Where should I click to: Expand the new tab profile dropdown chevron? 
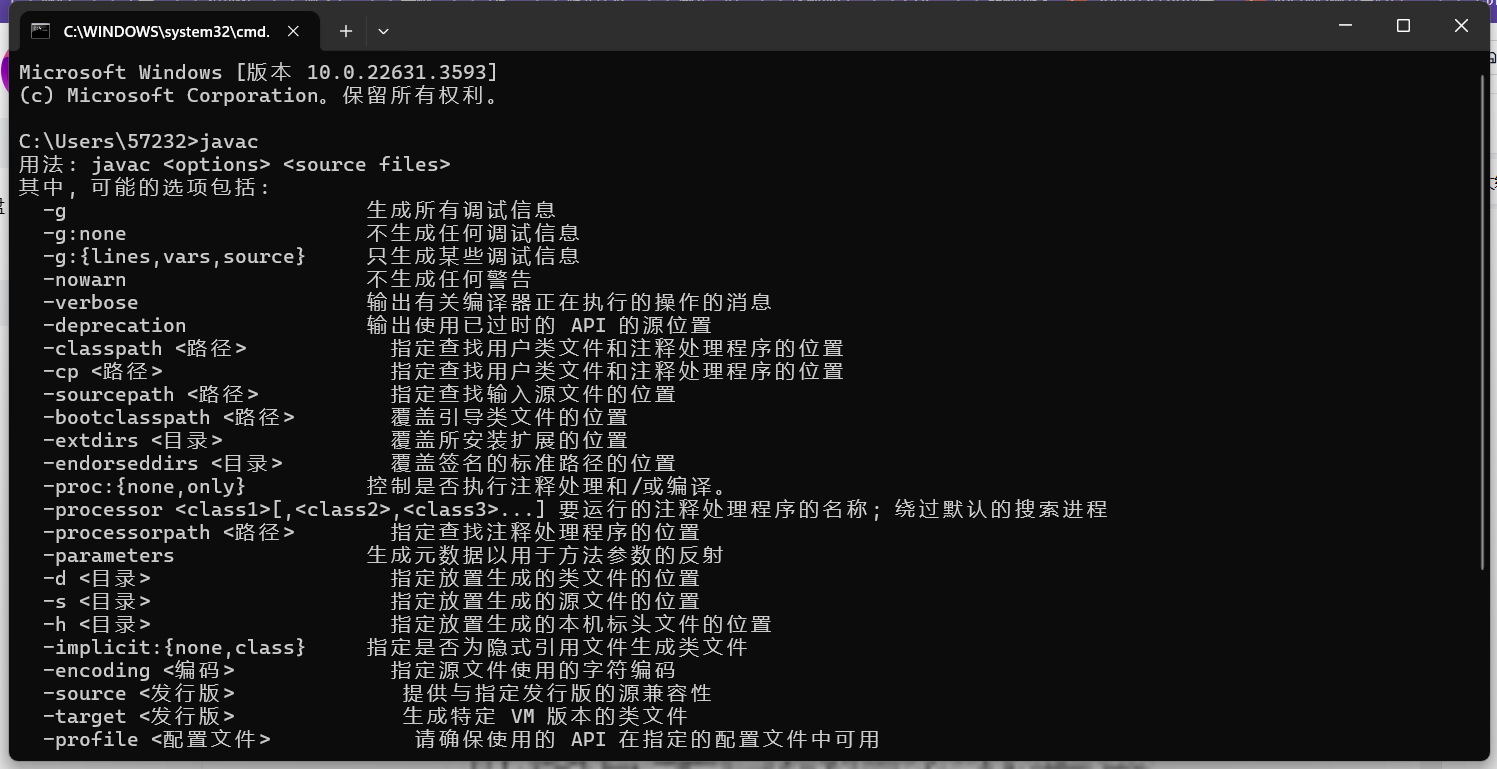pos(383,31)
